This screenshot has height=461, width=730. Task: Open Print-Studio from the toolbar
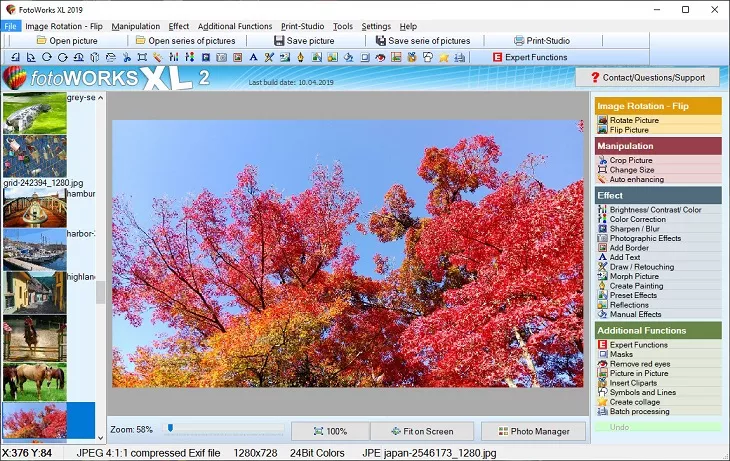click(x=542, y=41)
